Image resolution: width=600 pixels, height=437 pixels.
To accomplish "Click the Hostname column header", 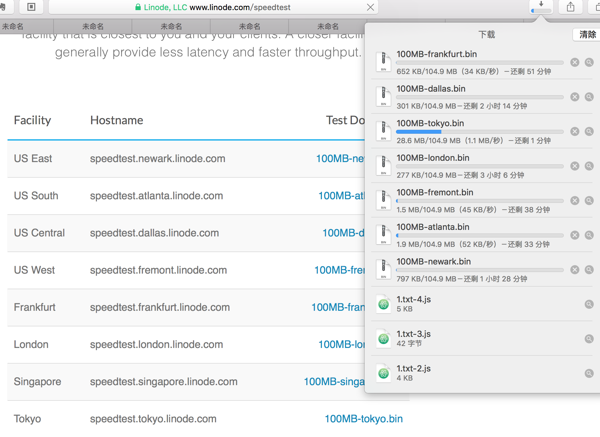I will (117, 121).
